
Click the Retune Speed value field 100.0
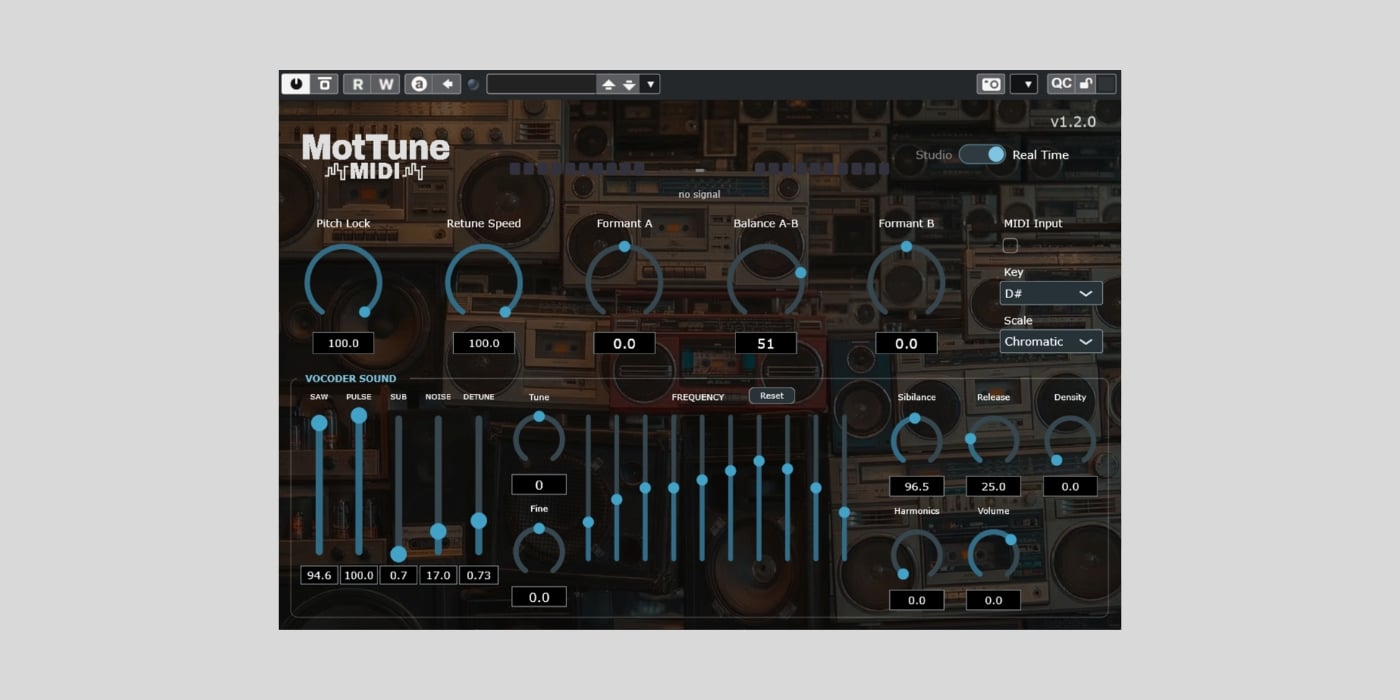pyautogui.click(x=484, y=343)
